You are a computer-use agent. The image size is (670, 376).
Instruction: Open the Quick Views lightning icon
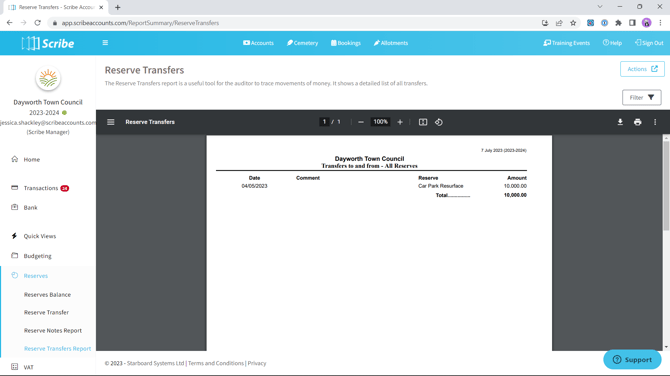15,236
